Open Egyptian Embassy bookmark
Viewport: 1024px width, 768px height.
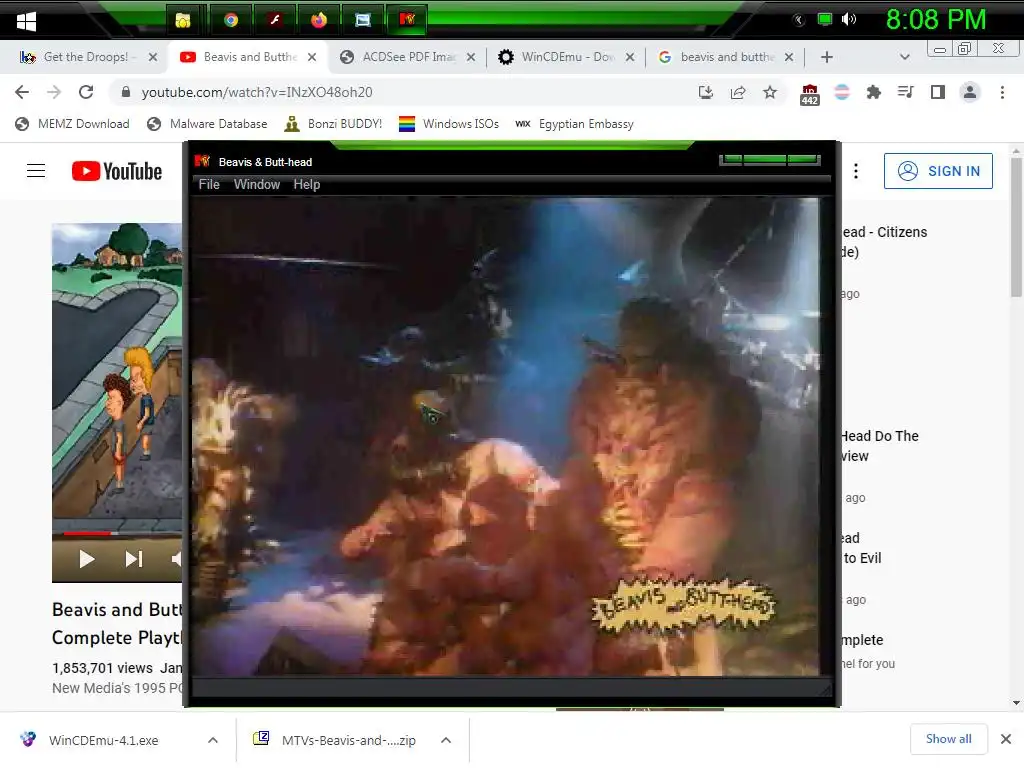[x=574, y=124]
